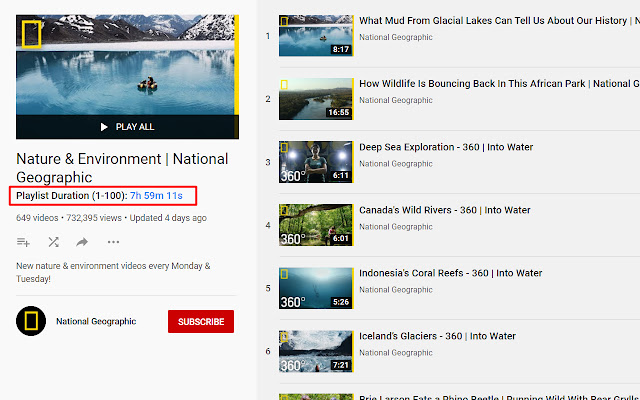Click title 'Indonesia's Coral Reefs - 360'

pyautogui.click(x=450, y=273)
